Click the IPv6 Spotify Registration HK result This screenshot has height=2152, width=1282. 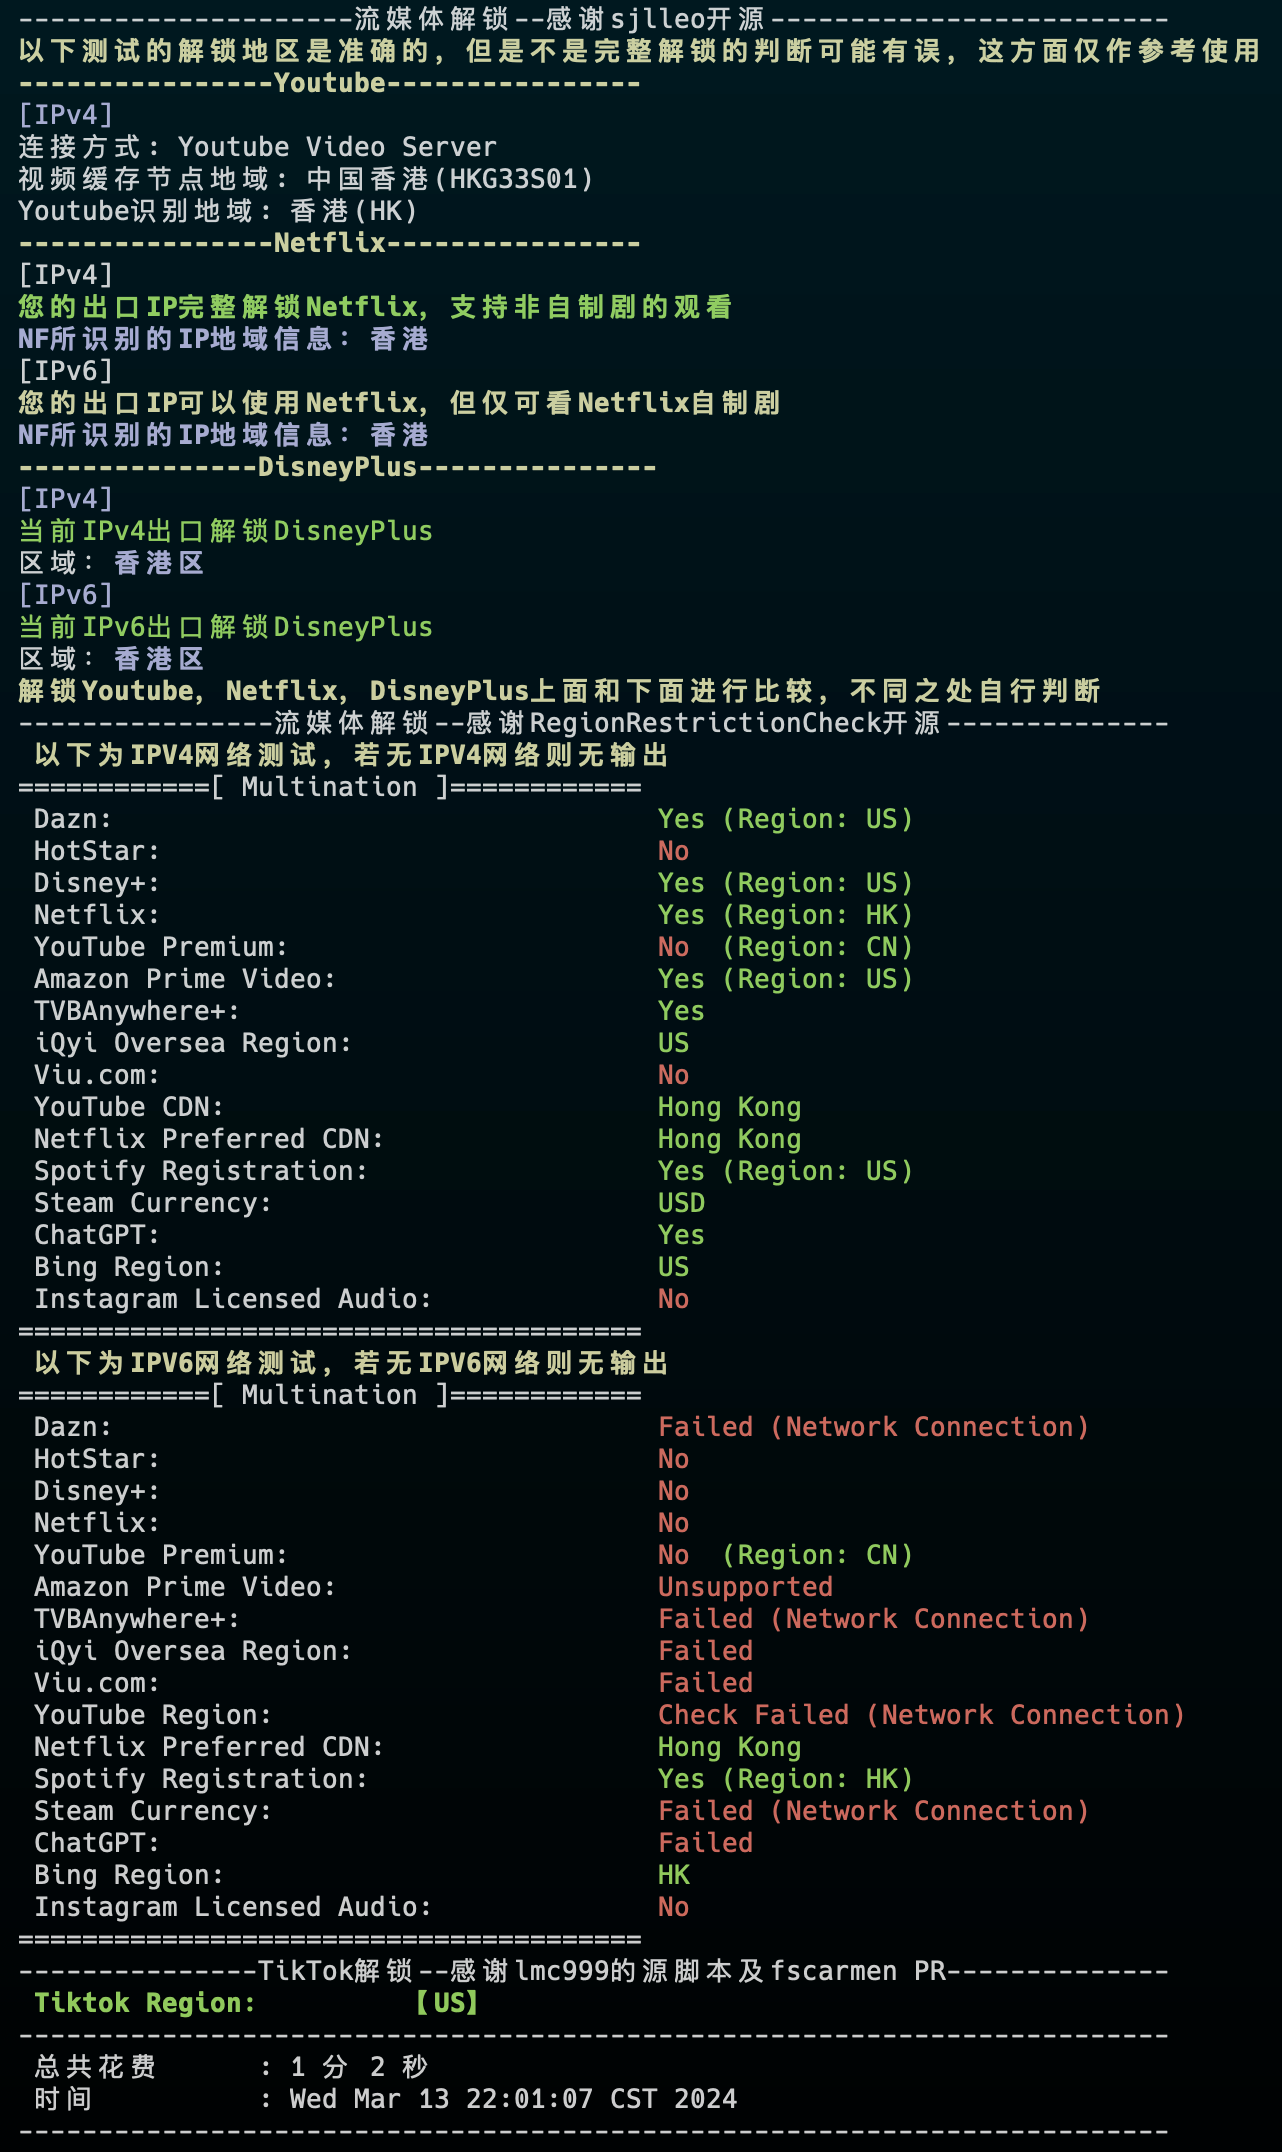(785, 1779)
